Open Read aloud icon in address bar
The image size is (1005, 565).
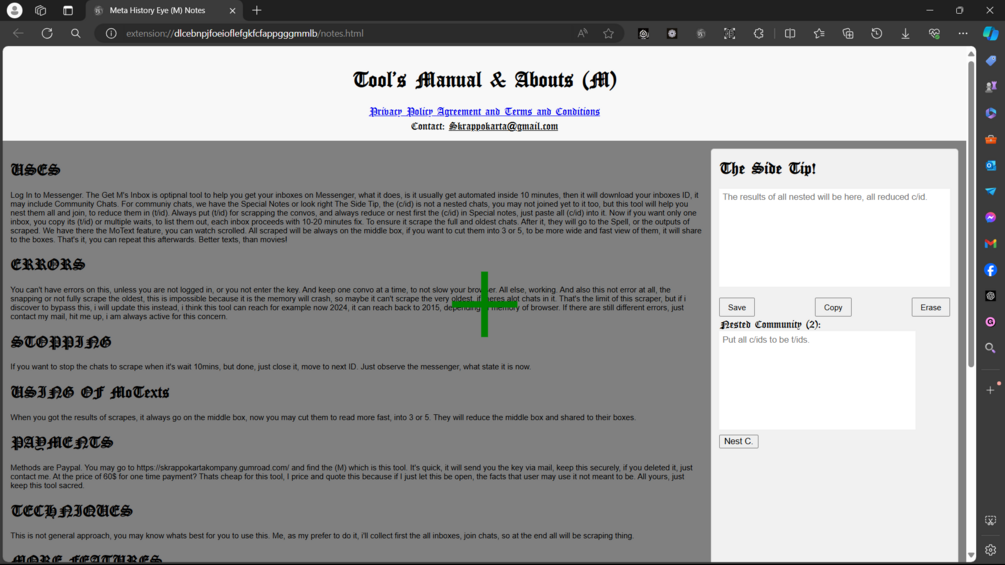click(x=582, y=33)
